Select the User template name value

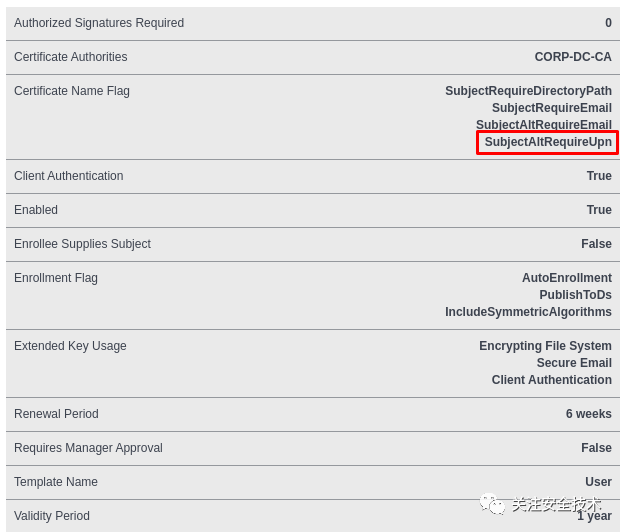click(598, 482)
